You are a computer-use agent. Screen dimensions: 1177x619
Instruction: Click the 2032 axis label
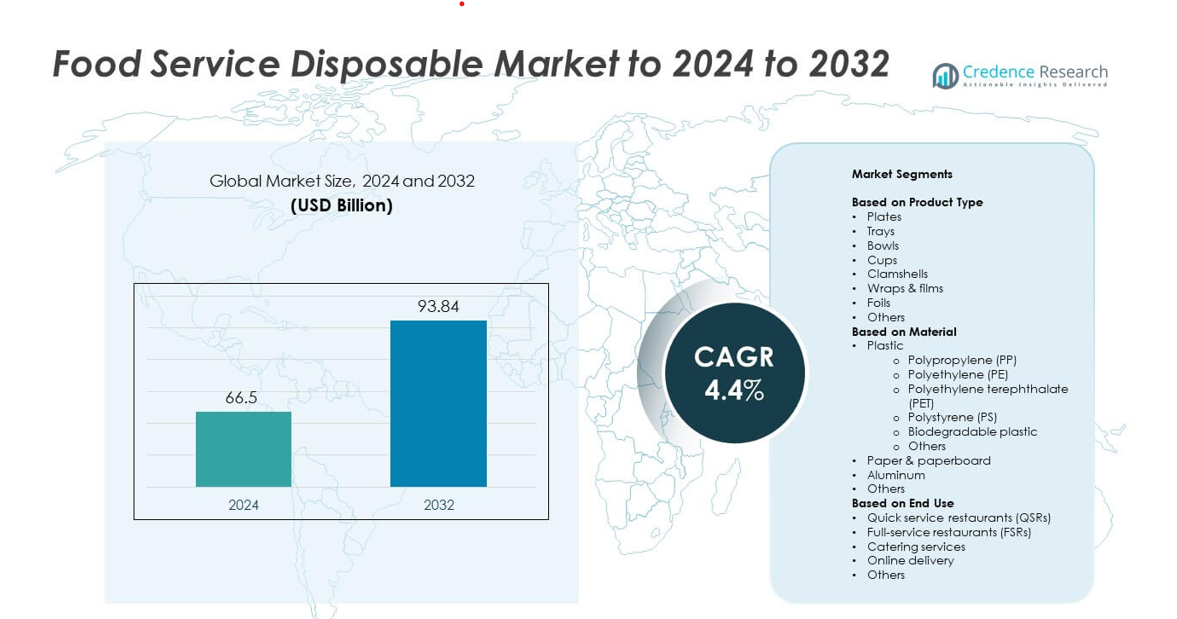coord(438,505)
